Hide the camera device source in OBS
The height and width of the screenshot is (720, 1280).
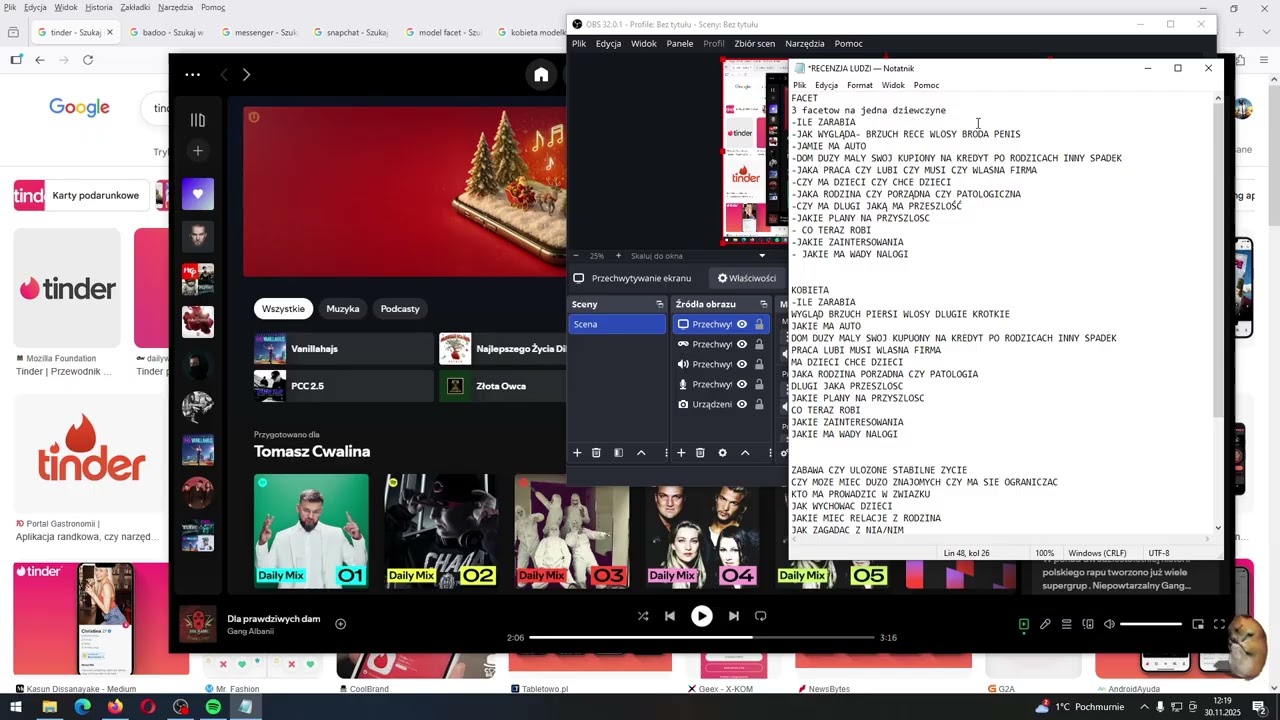742,404
